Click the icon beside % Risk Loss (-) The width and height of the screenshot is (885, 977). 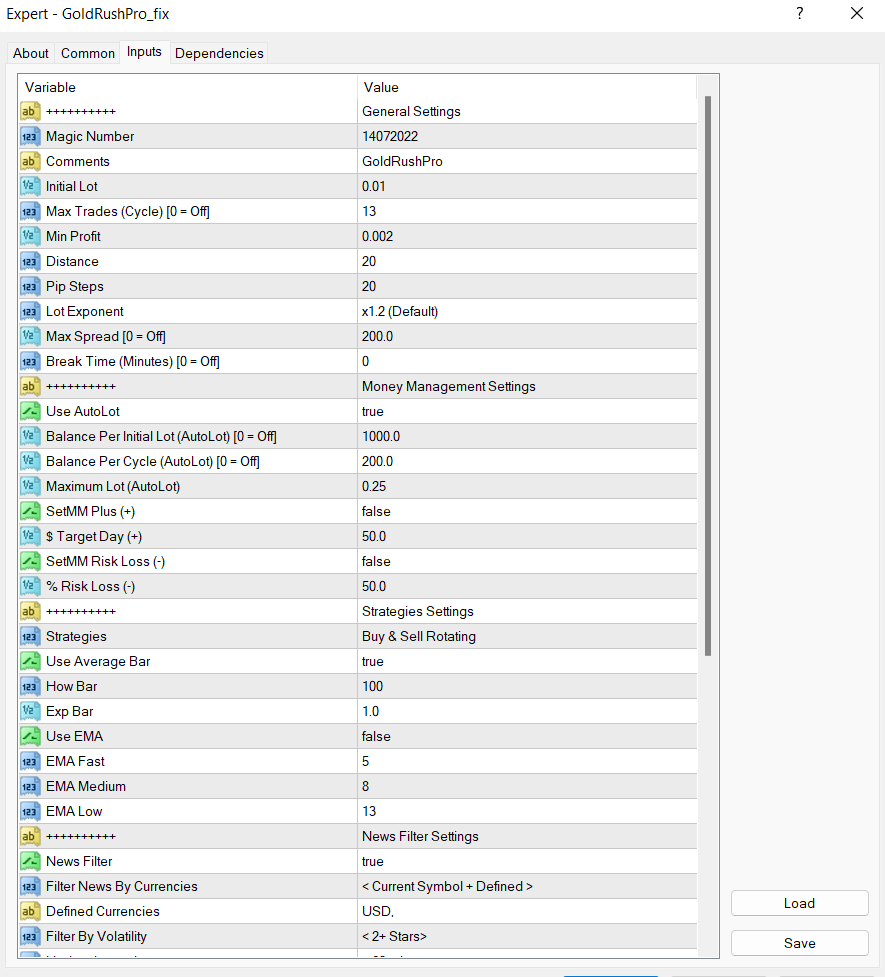coord(30,586)
